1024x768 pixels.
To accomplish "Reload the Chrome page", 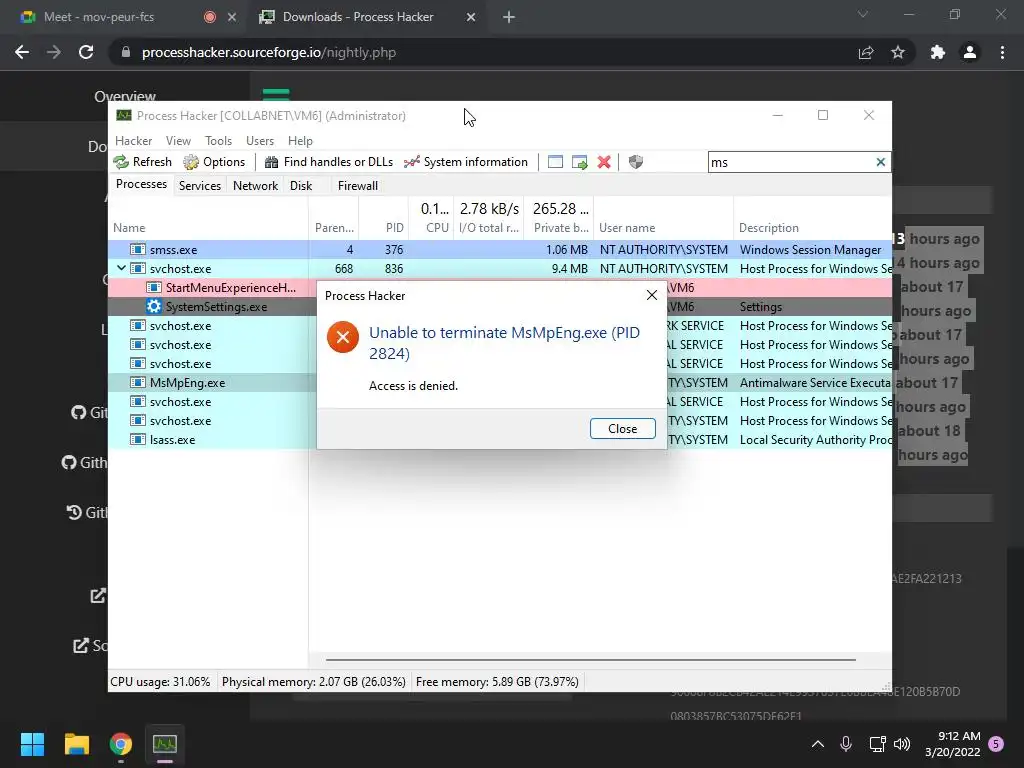I will 86,52.
